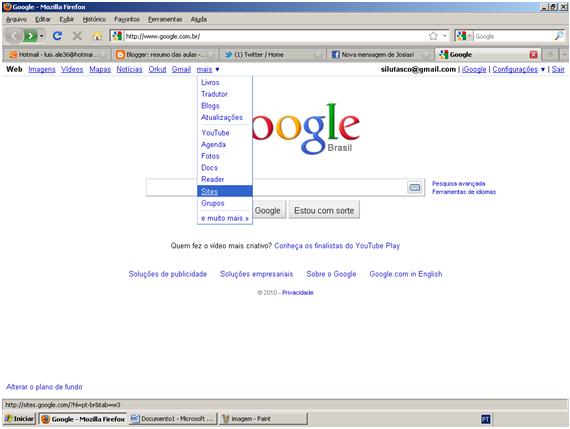570x429 pixels.
Task: Click Alterar o plano de fundo link
Action: 44,387
